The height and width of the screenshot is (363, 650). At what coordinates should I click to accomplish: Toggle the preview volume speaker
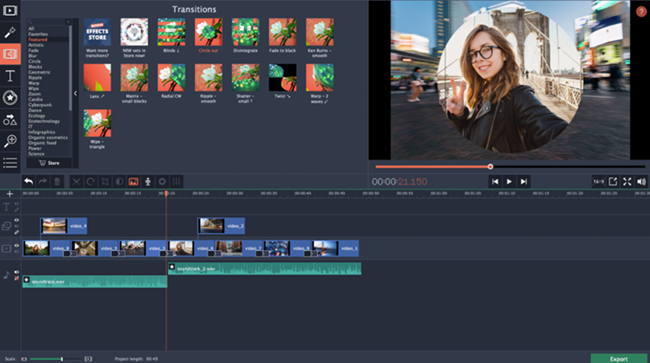click(x=641, y=182)
